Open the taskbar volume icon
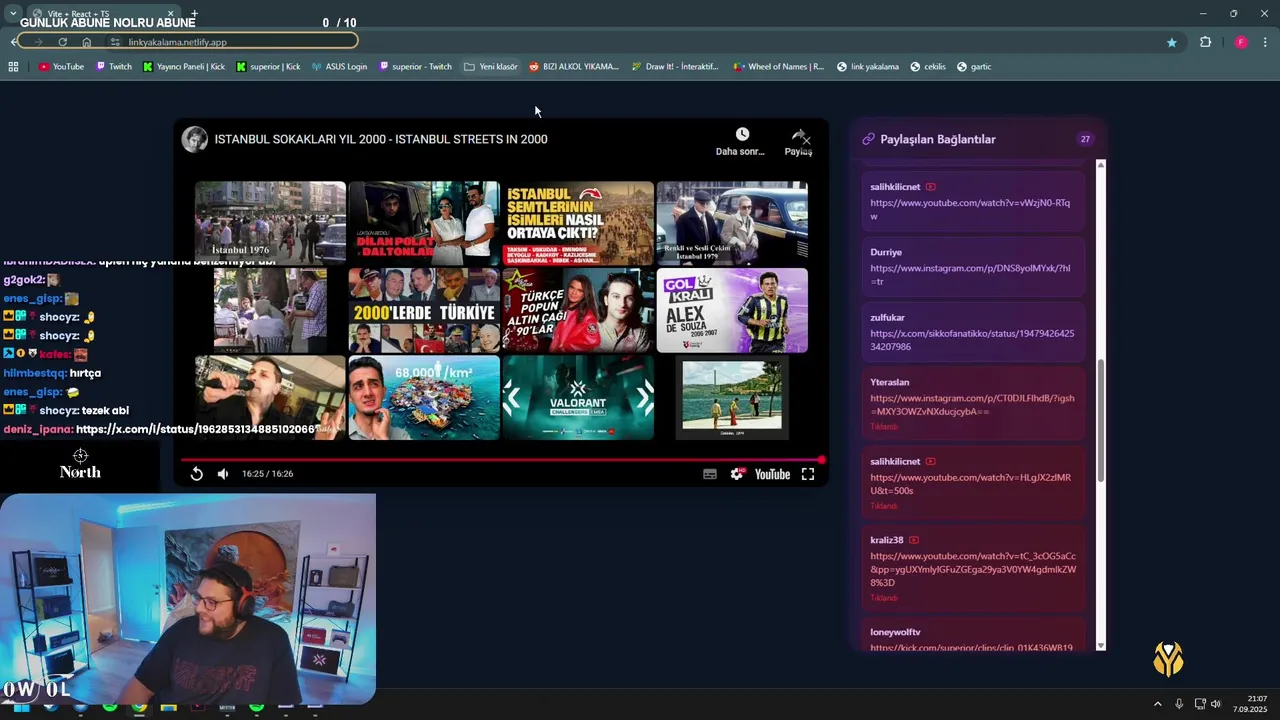 point(1216,704)
